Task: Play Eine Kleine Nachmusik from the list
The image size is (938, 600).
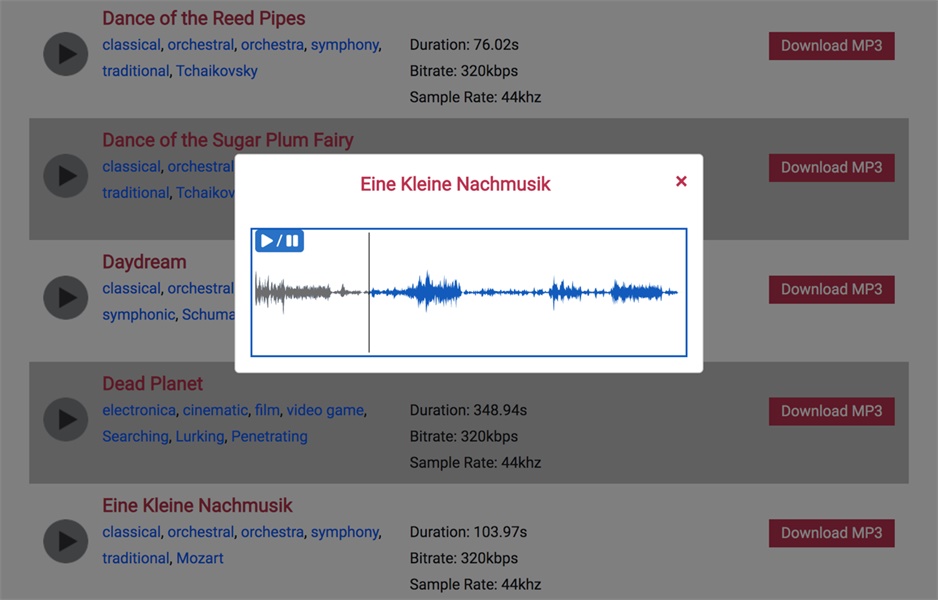Action: [x=66, y=542]
